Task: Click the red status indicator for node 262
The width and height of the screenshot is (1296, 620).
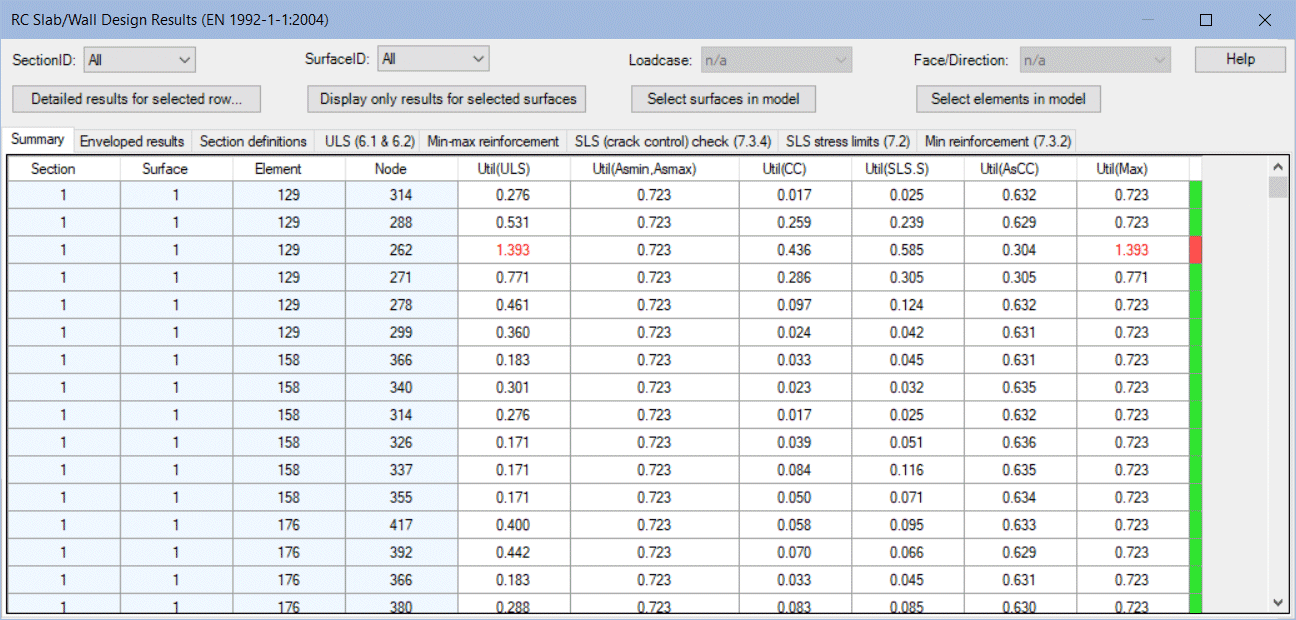Action: point(1195,250)
